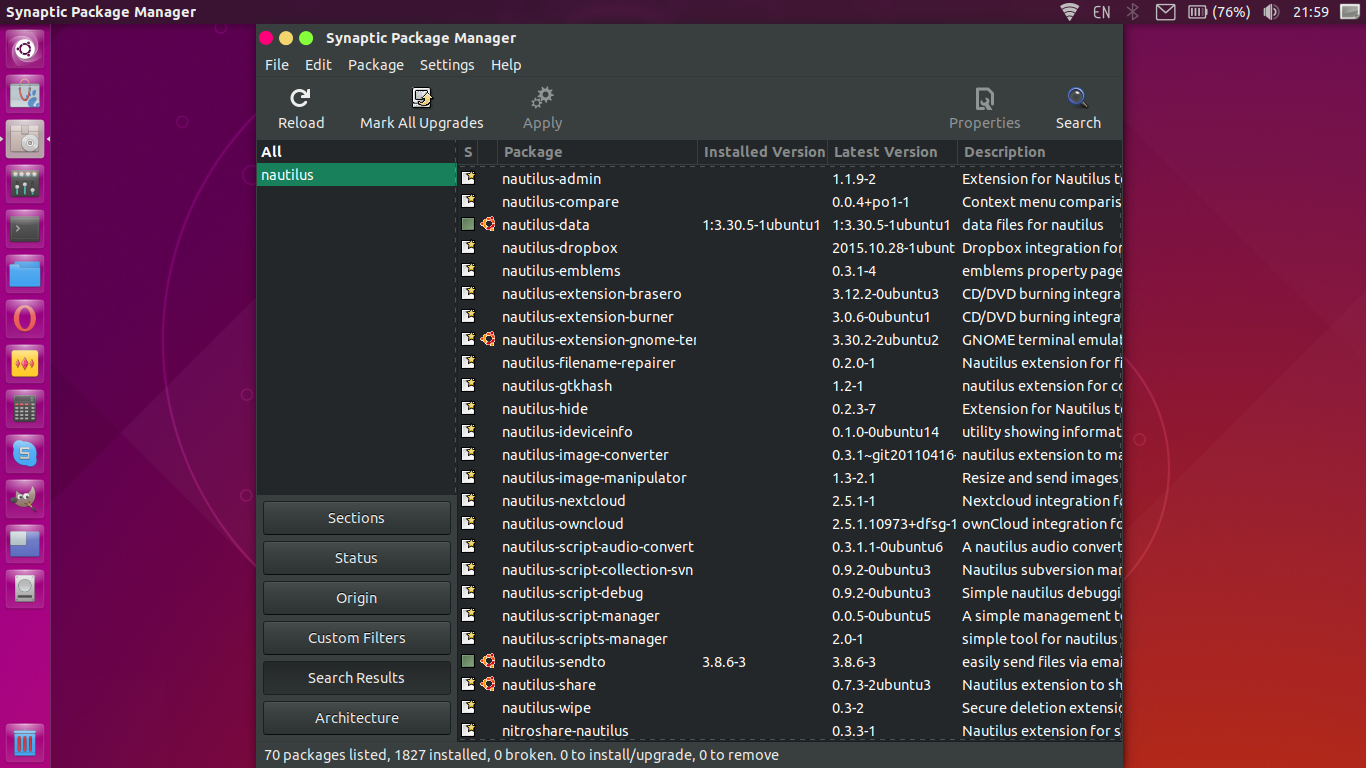Open package Properties from the toolbar

pyautogui.click(x=985, y=98)
